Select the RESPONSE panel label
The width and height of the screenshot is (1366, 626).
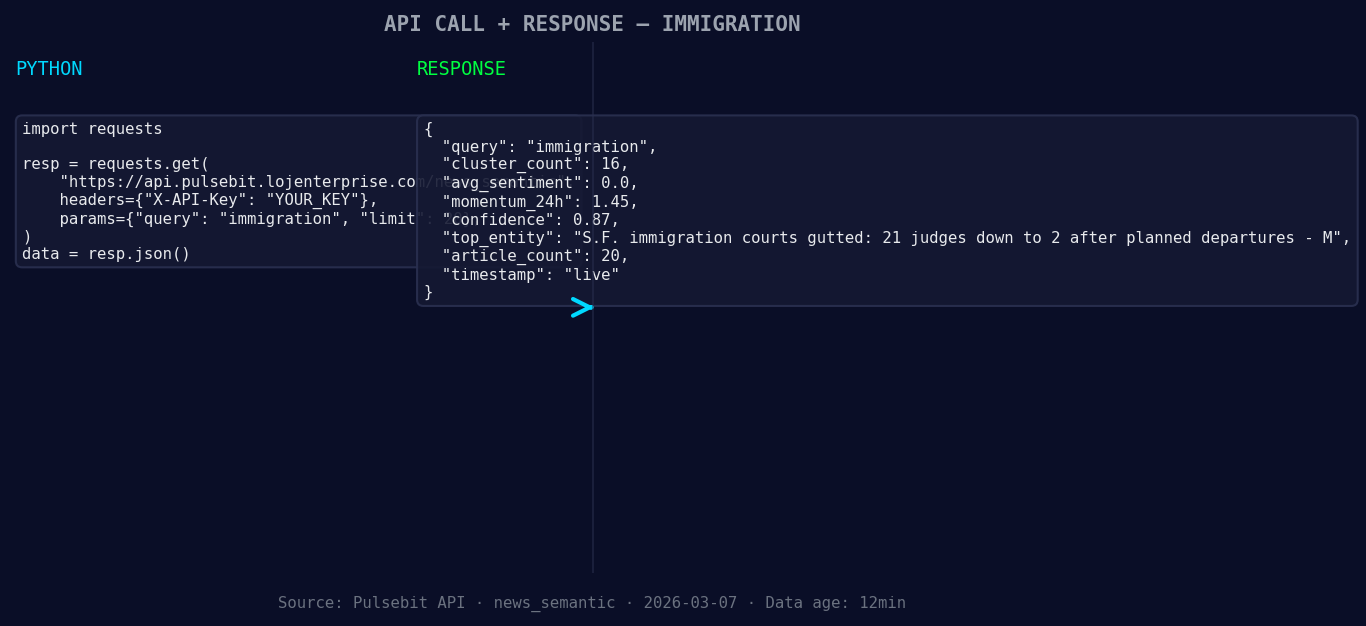(x=461, y=68)
